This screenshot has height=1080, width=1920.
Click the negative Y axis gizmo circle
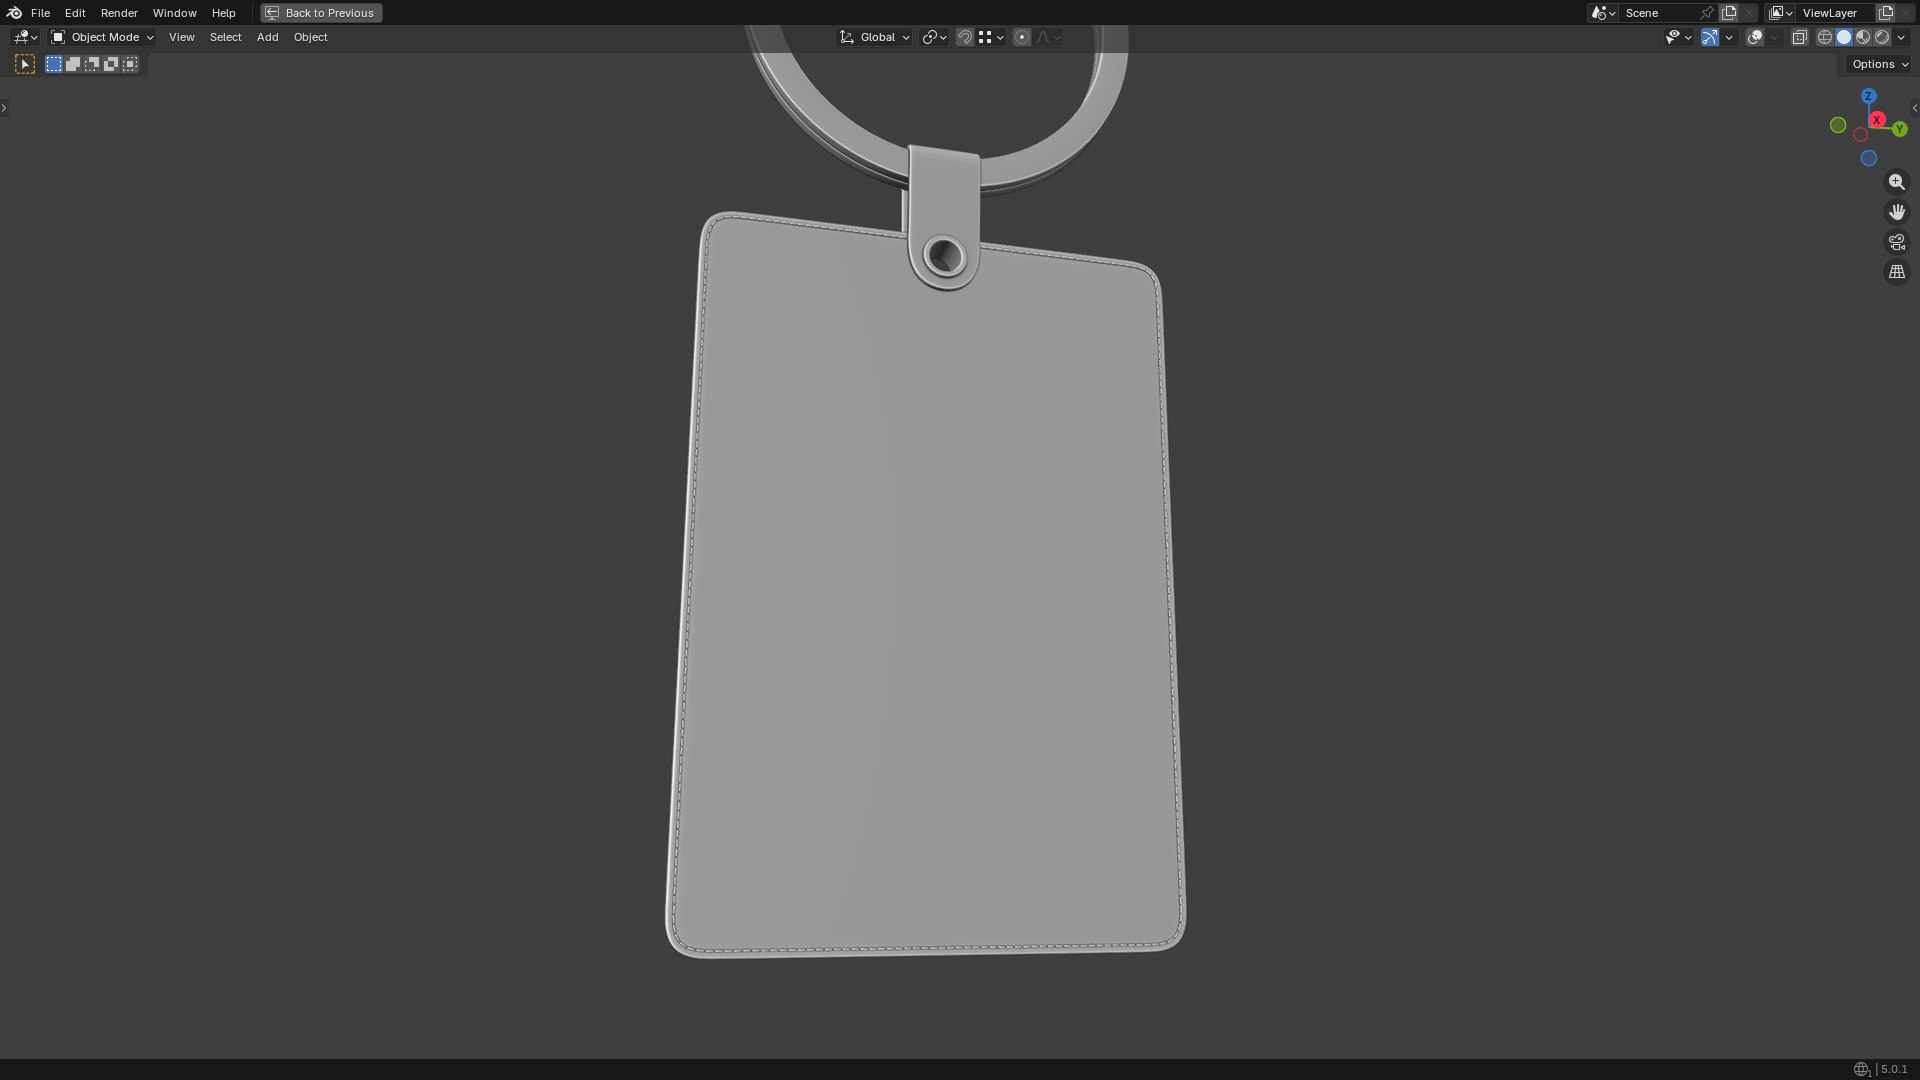click(x=1838, y=125)
